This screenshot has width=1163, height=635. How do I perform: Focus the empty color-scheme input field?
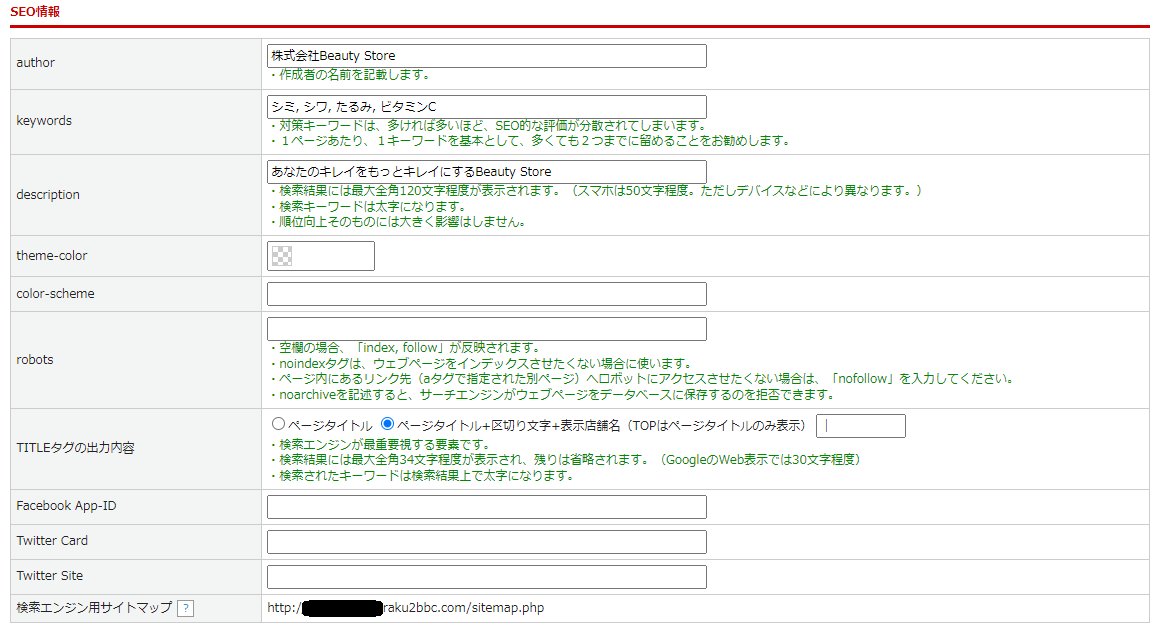(x=486, y=293)
